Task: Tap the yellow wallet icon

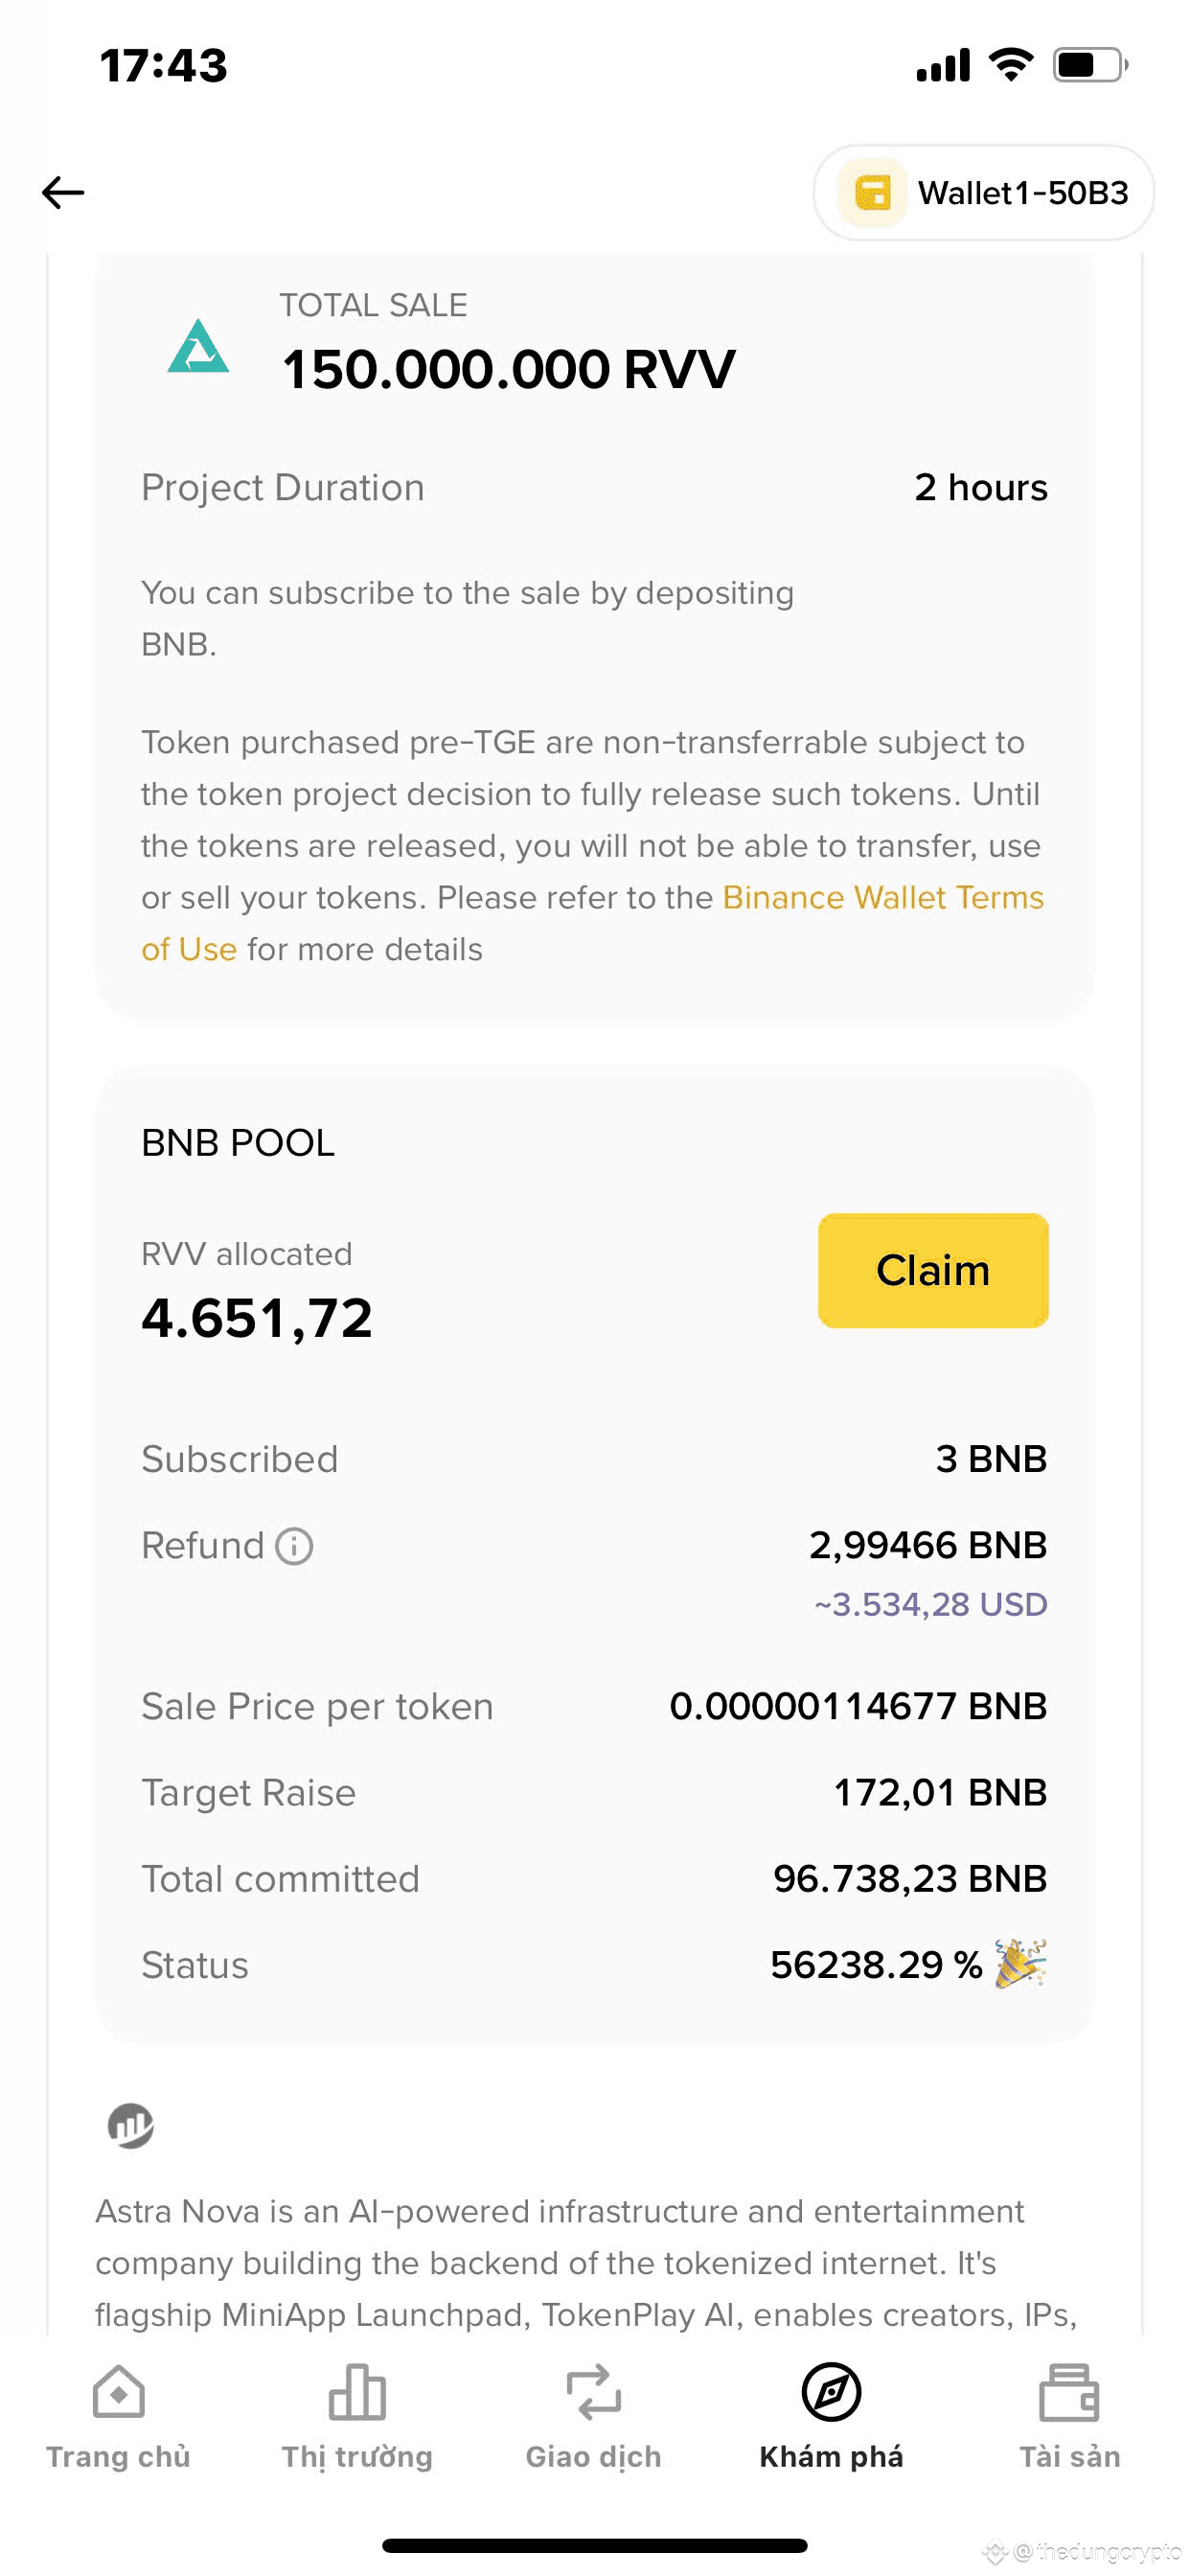Action: [872, 193]
